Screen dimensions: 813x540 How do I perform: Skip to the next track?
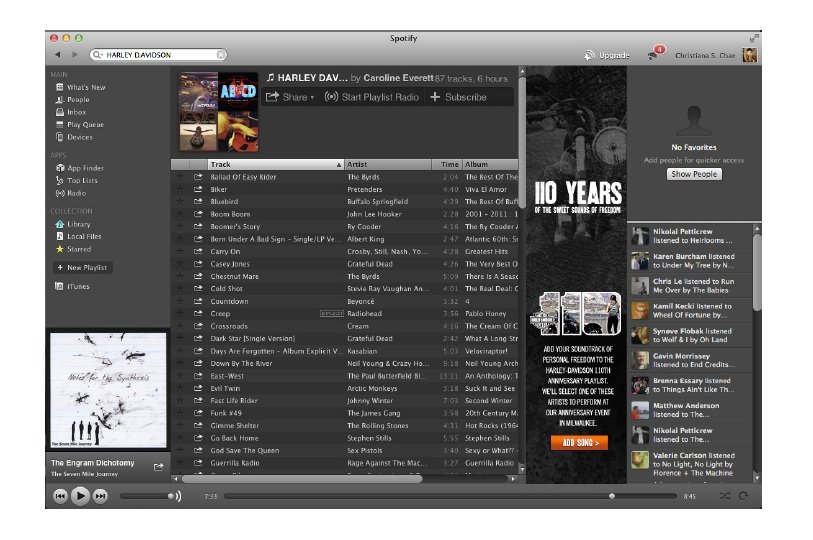[x=100, y=496]
